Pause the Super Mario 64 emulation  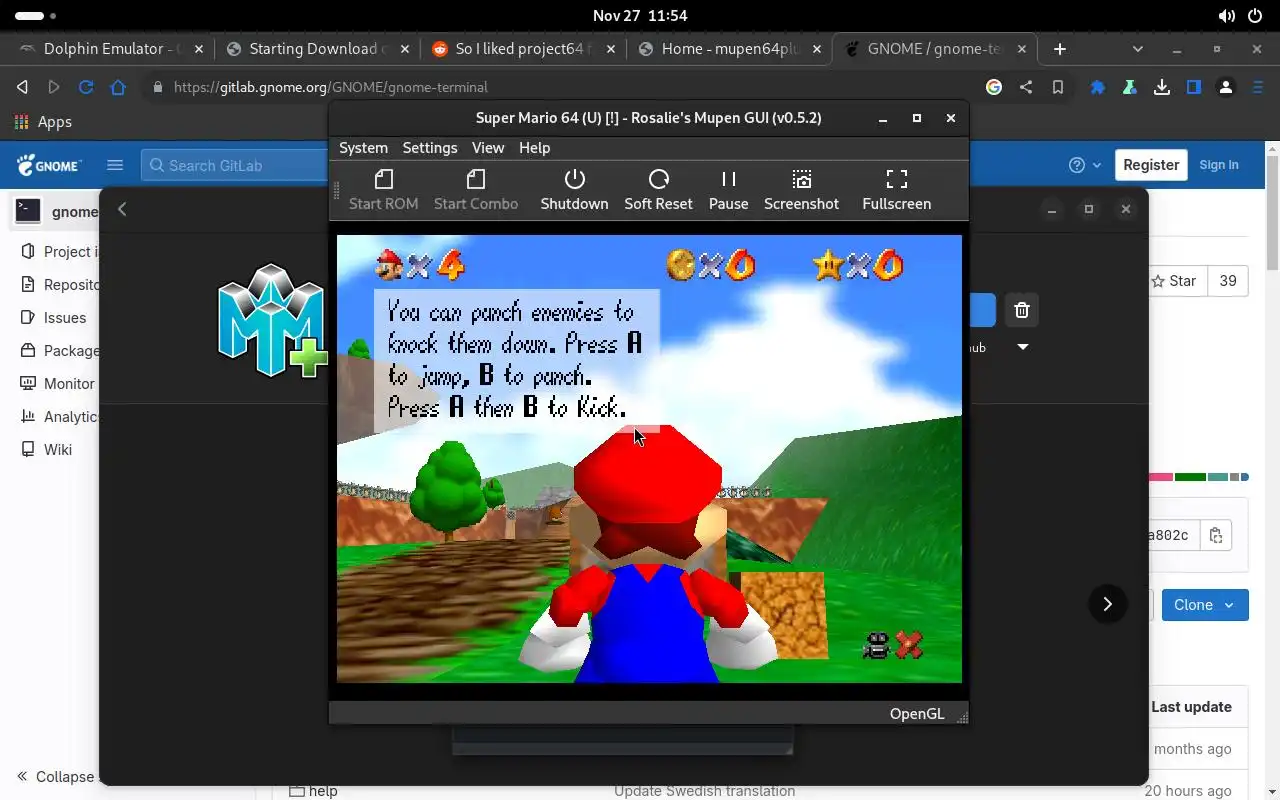(x=728, y=190)
